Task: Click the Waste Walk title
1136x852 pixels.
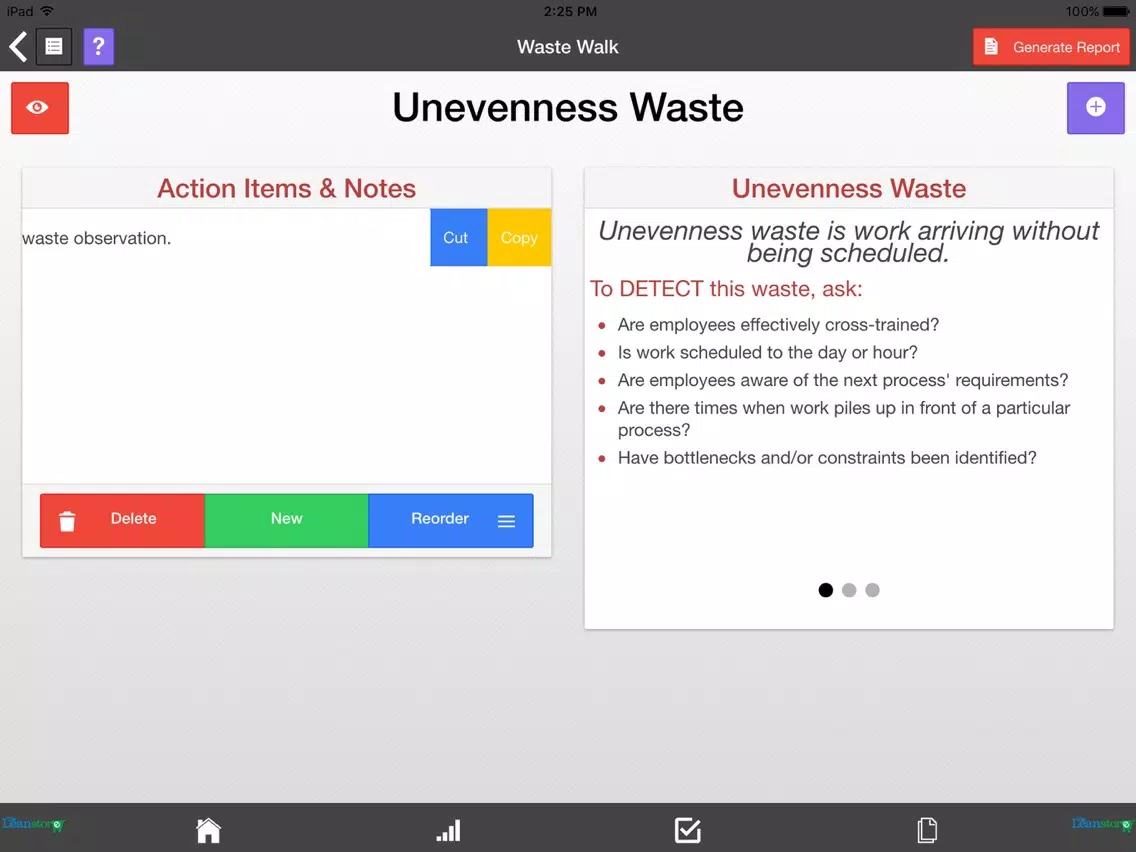Action: click(x=568, y=47)
